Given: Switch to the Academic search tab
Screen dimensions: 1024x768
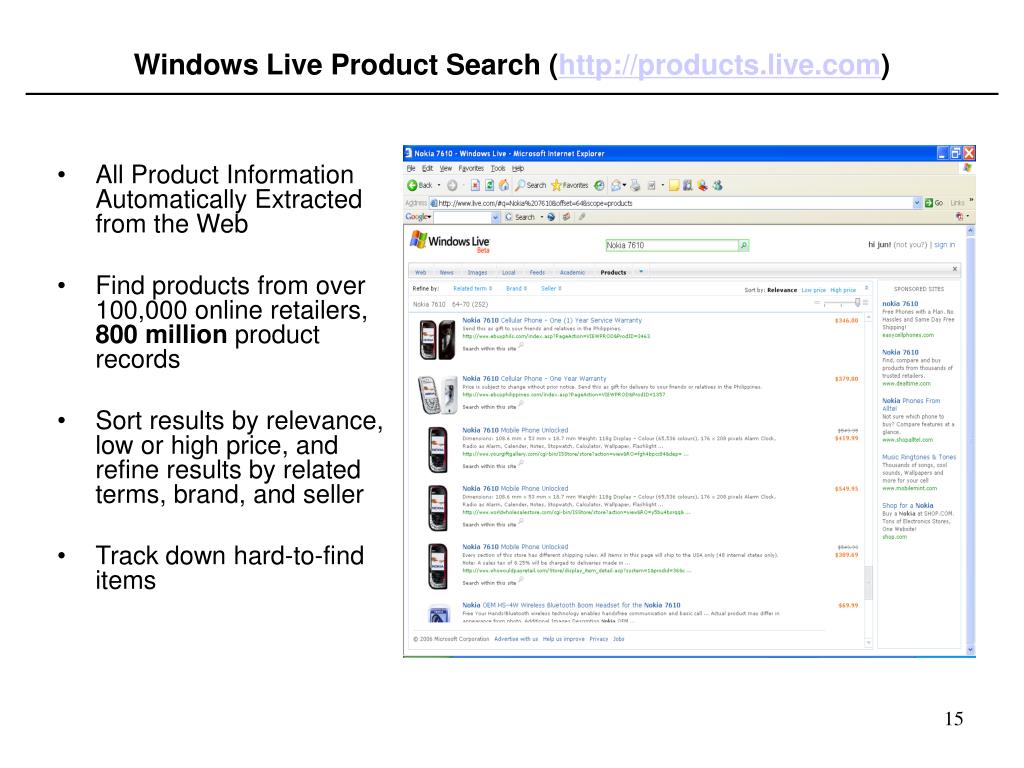Looking at the screenshot, I should pyautogui.click(x=572, y=272).
